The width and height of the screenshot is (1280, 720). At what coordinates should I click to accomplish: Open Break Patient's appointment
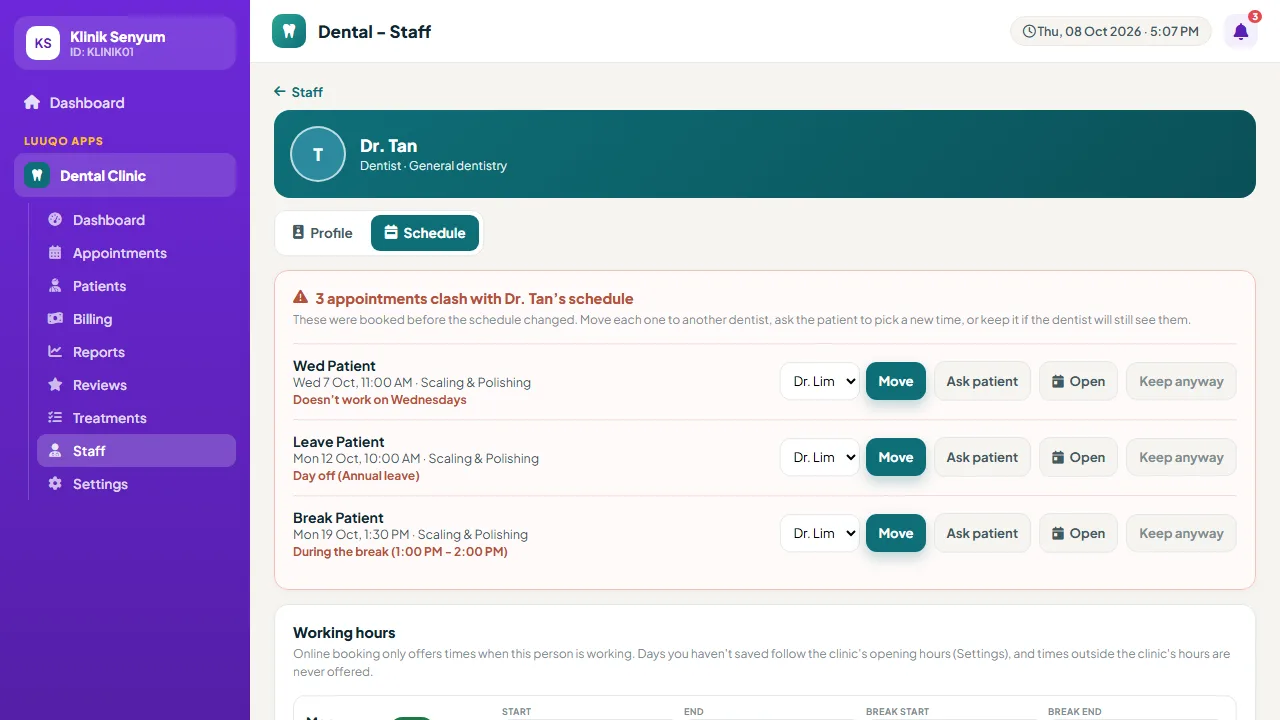pyautogui.click(x=1078, y=533)
